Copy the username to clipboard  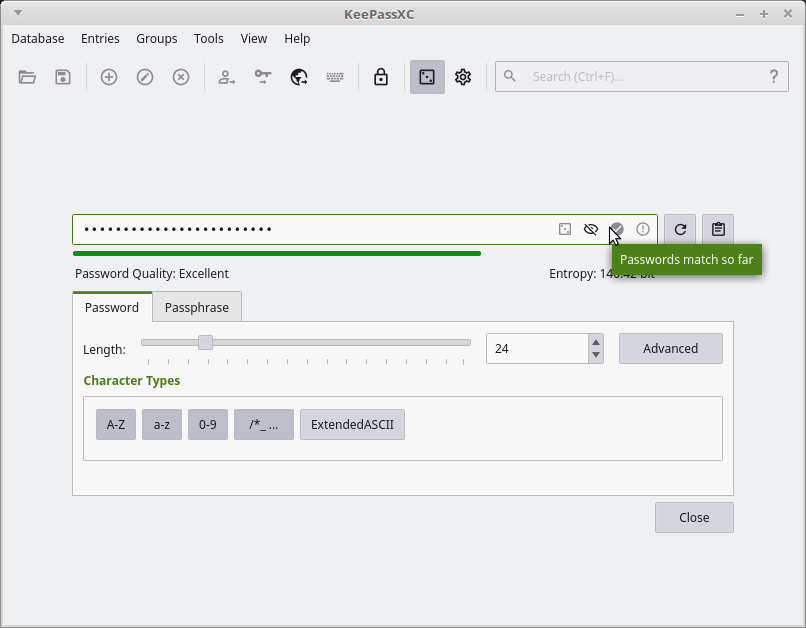point(226,76)
